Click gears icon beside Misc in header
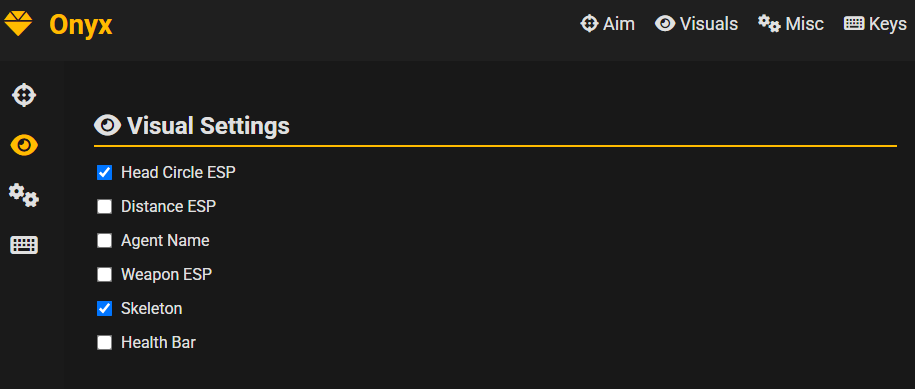 click(769, 24)
